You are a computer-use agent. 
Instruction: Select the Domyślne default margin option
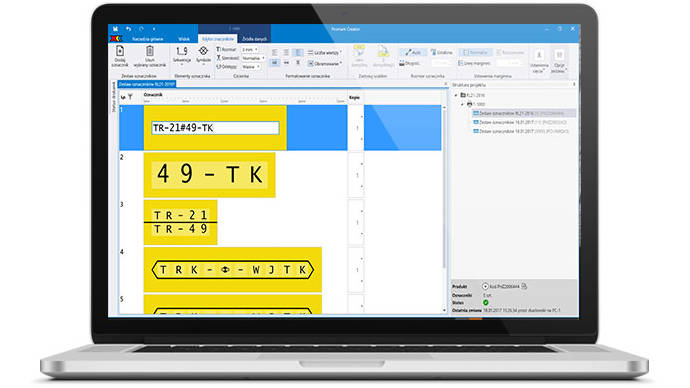coord(475,52)
